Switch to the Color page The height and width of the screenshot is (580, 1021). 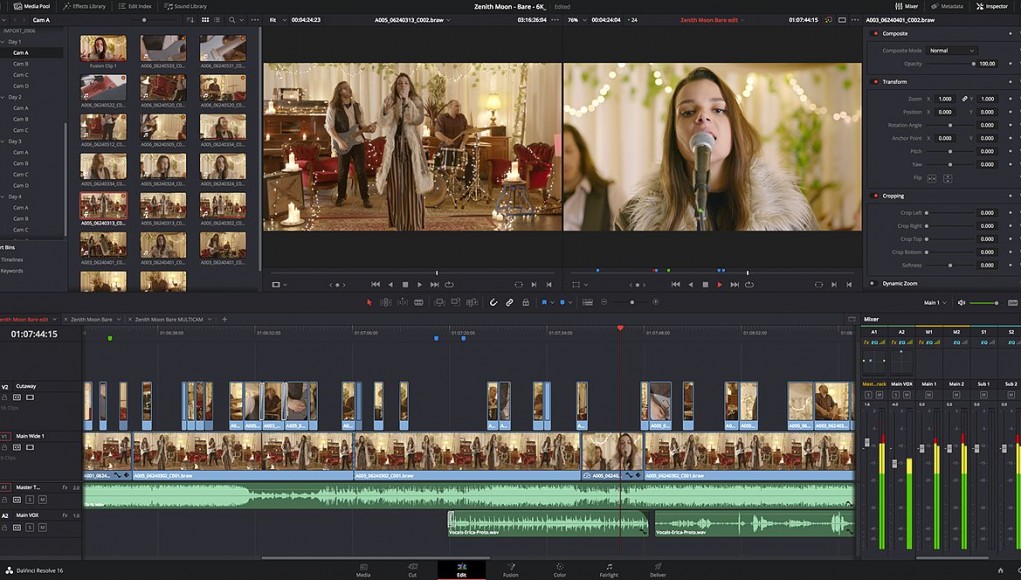(x=559, y=570)
